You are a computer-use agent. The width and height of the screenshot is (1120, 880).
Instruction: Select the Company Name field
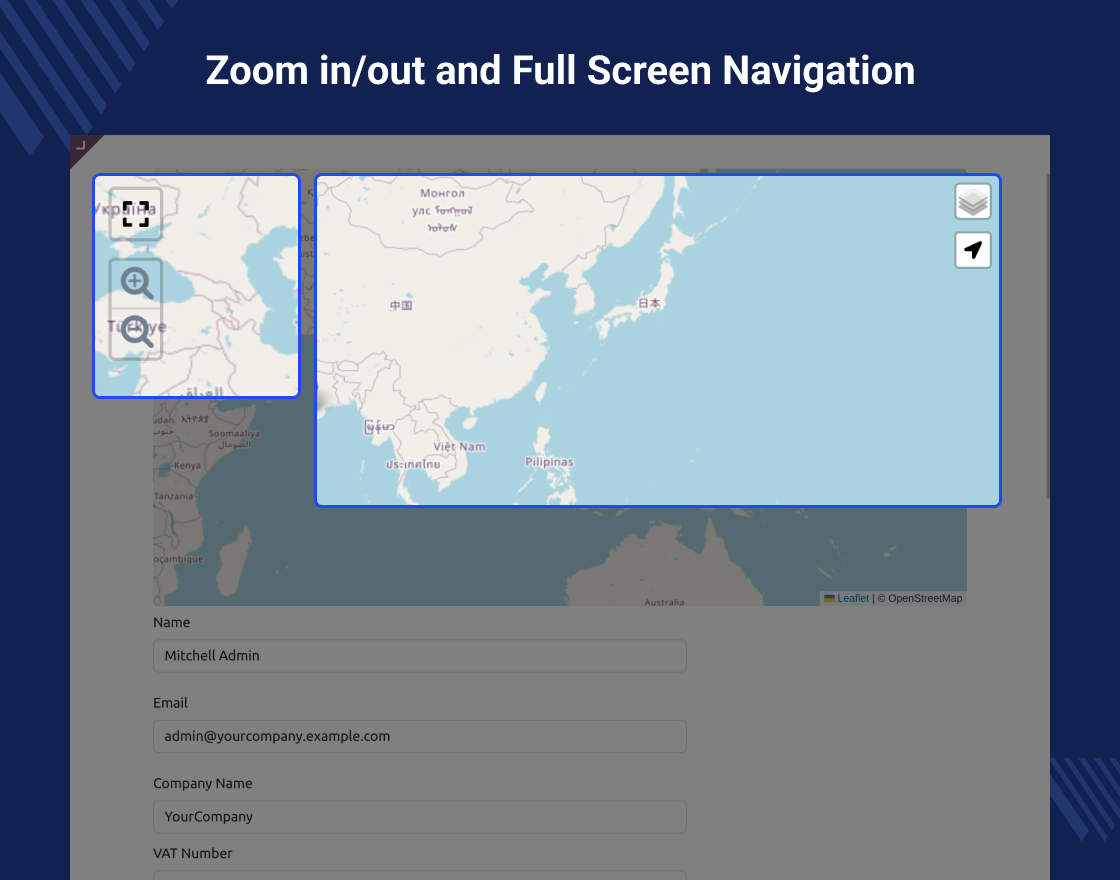pos(419,817)
